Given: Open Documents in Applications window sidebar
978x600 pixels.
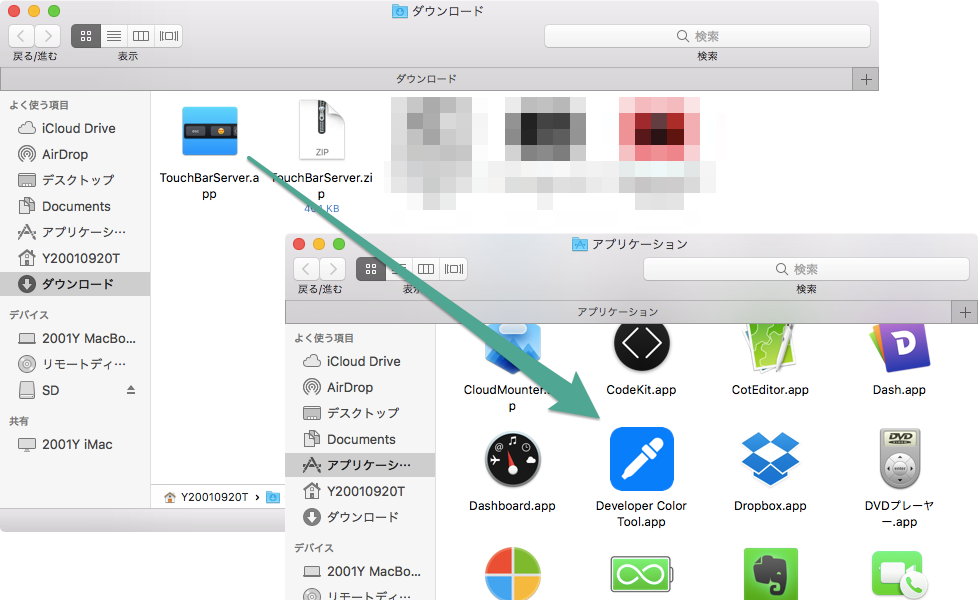Looking at the screenshot, I should [360, 440].
